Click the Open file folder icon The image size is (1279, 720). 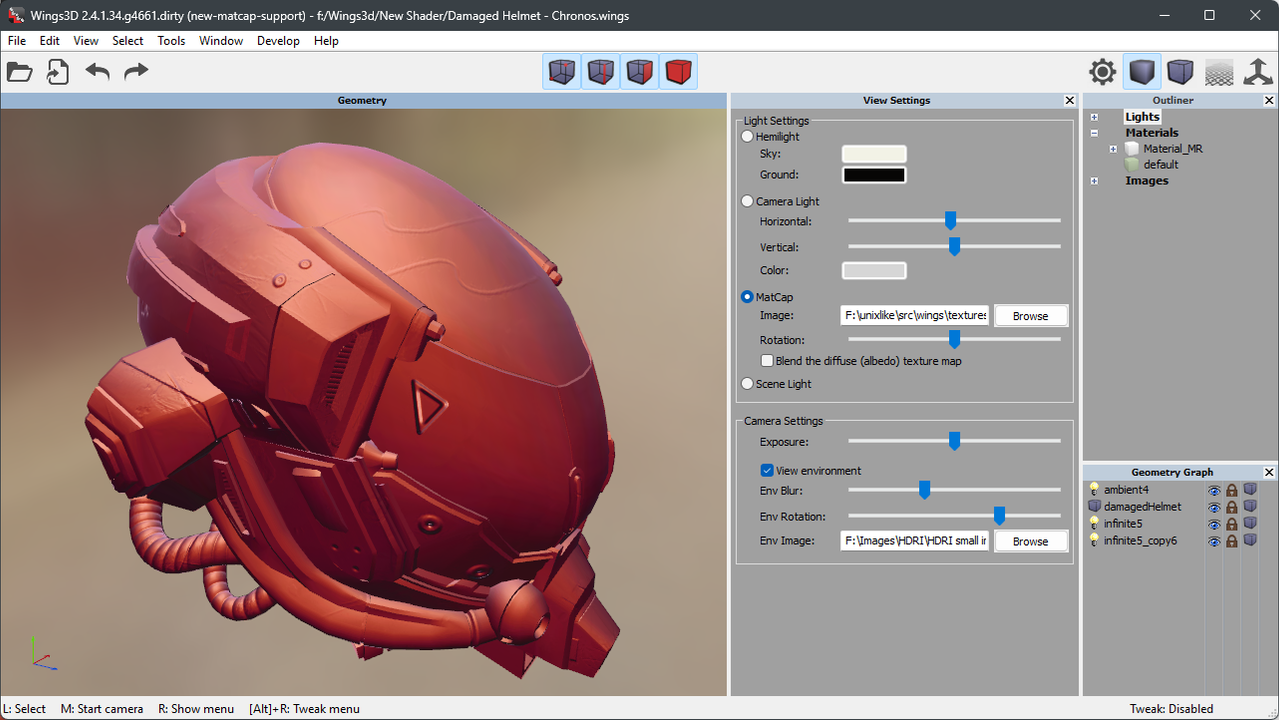(20, 72)
